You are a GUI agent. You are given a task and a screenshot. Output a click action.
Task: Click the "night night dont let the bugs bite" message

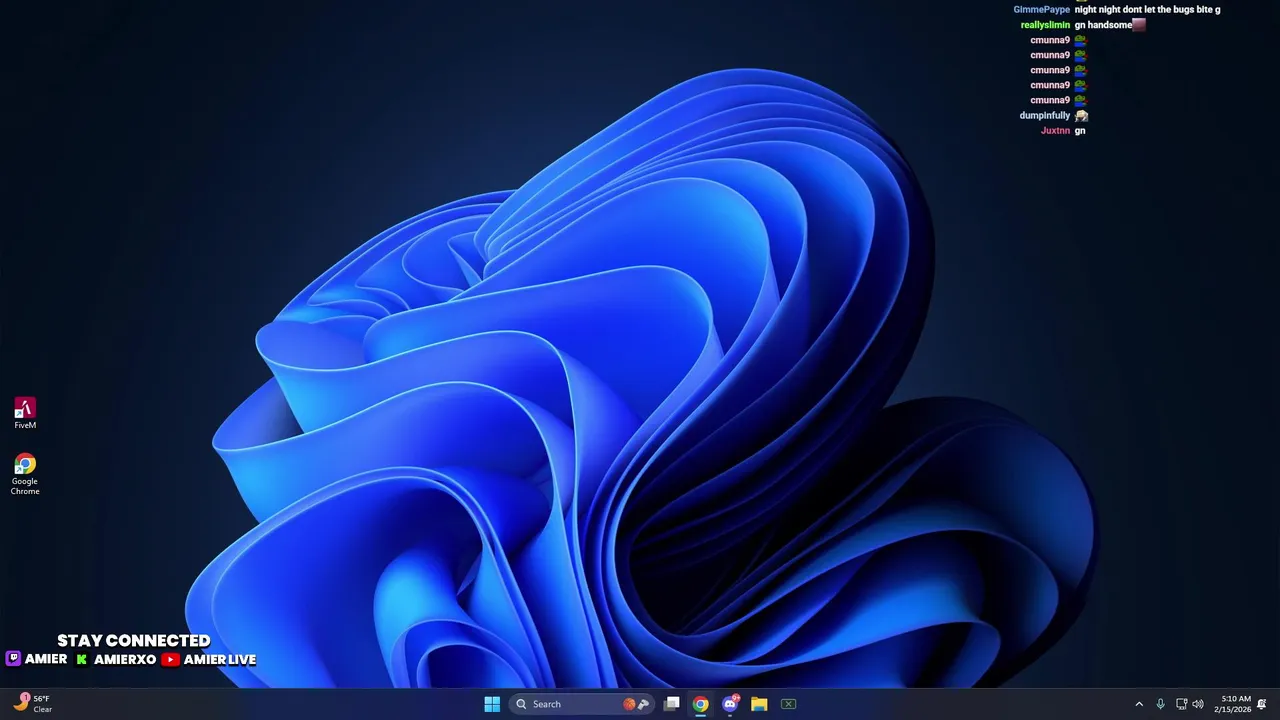click(x=1147, y=10)
